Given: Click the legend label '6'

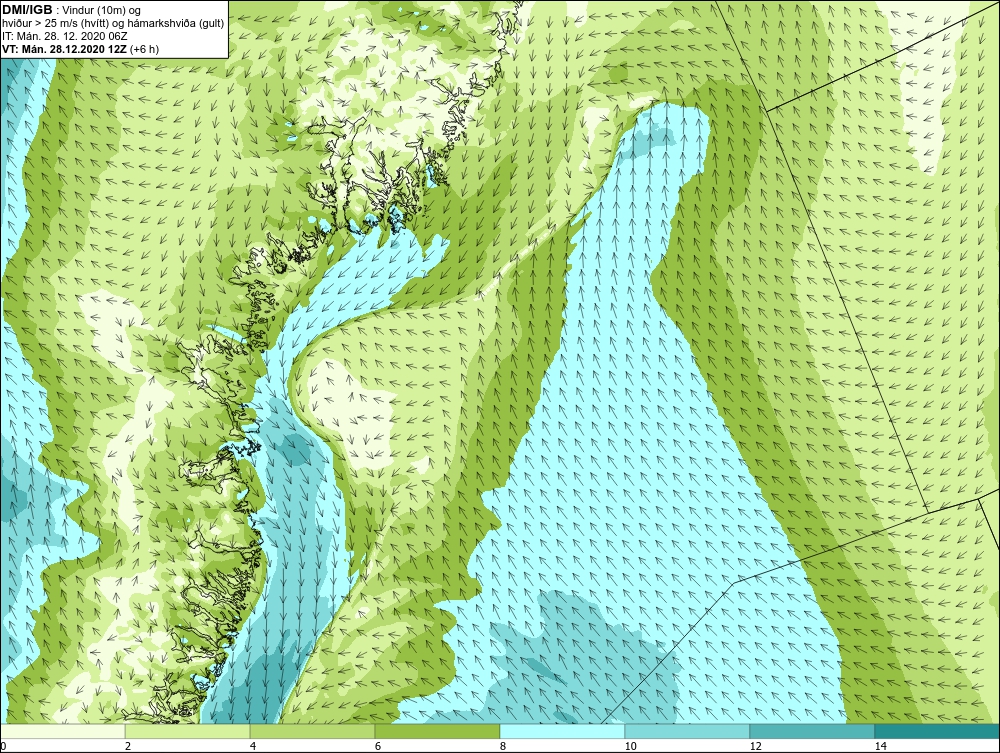Looking at the screenshot, I should point(378,746).
